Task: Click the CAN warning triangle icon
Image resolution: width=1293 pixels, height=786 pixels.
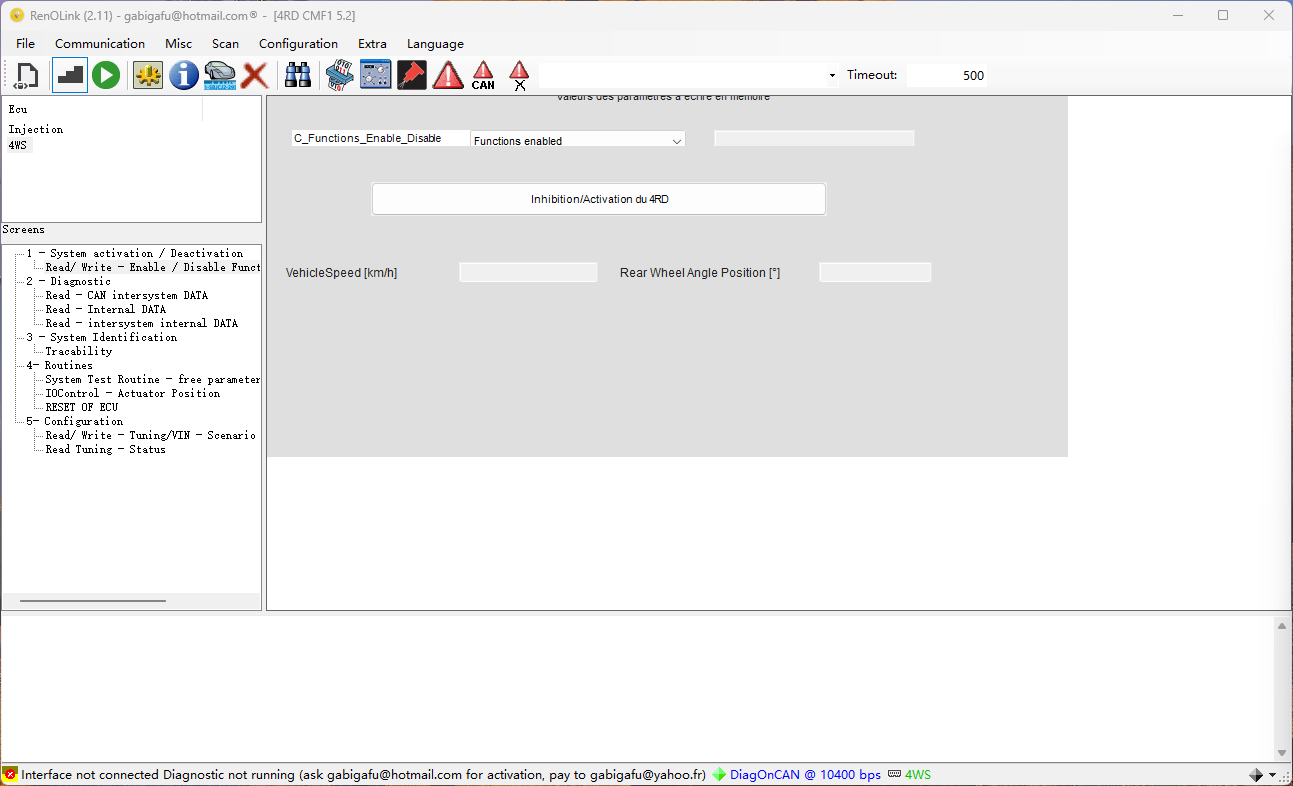Action: [483, 75]
